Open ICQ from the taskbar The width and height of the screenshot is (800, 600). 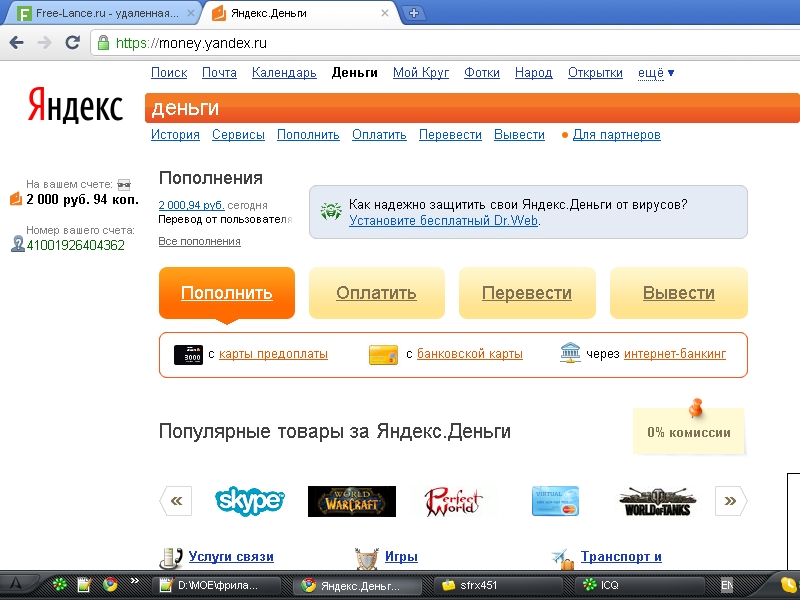pos(641,585)
